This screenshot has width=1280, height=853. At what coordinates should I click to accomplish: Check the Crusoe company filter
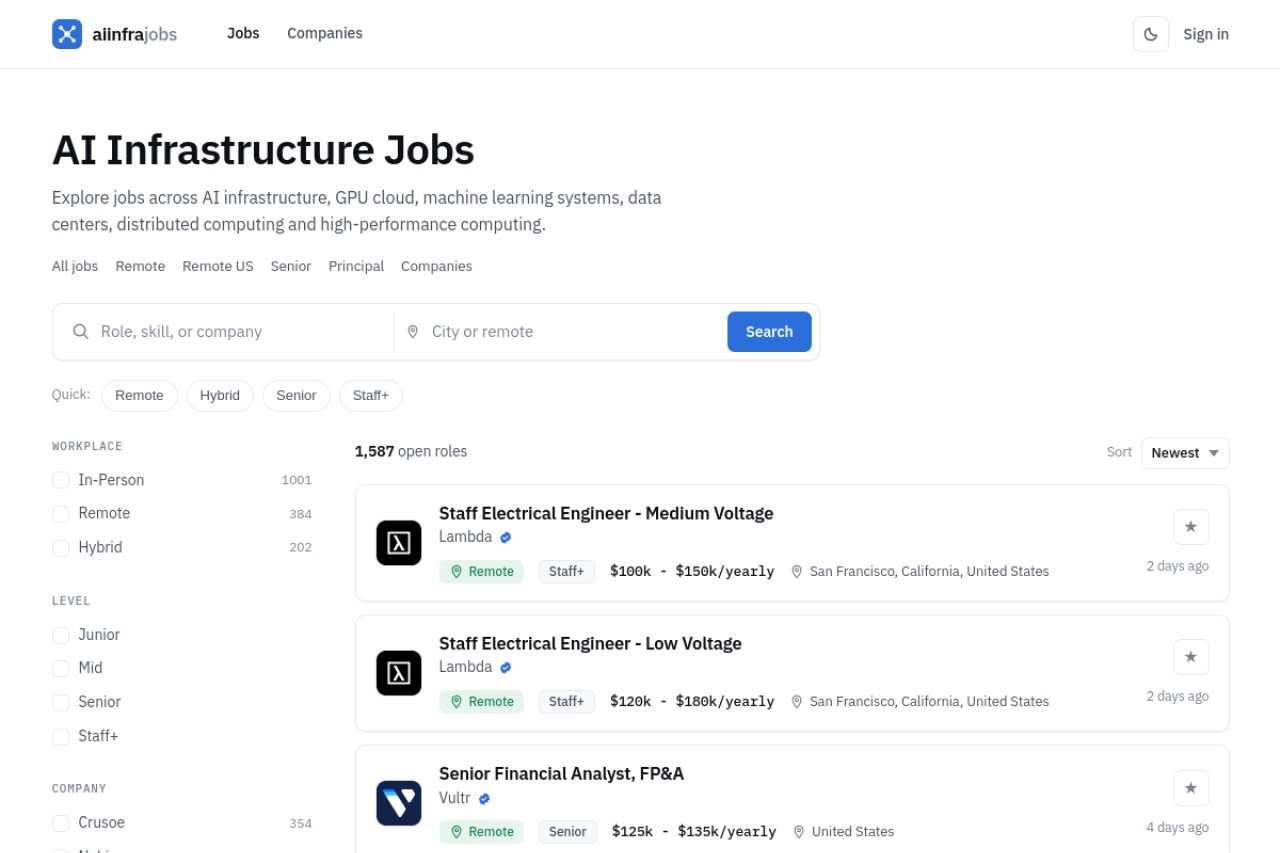61,823
